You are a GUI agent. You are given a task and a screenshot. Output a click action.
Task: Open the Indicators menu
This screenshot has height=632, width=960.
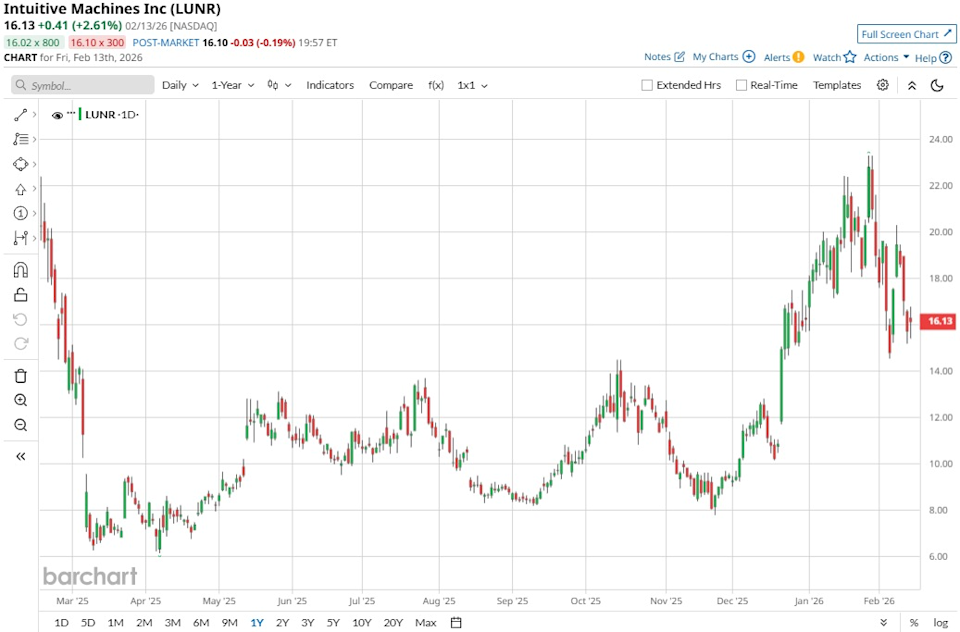(x=330, y=85)
